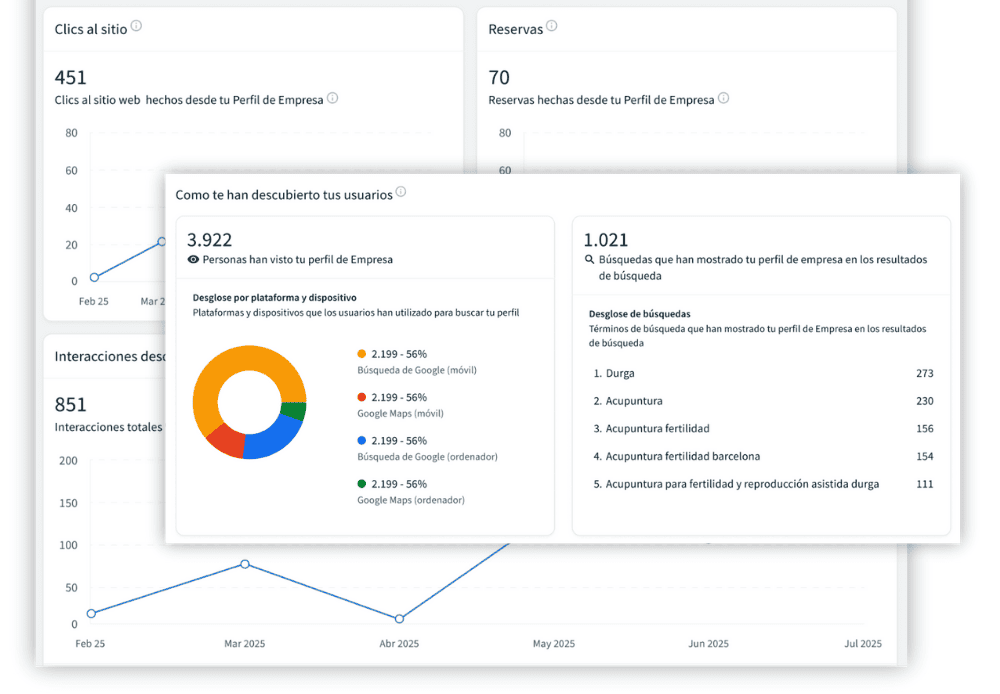This screenshot has height=694, width=1000.
Task: Click the Feb 25 data point in the Clics al sitio chart
Action: coord(94,277)
